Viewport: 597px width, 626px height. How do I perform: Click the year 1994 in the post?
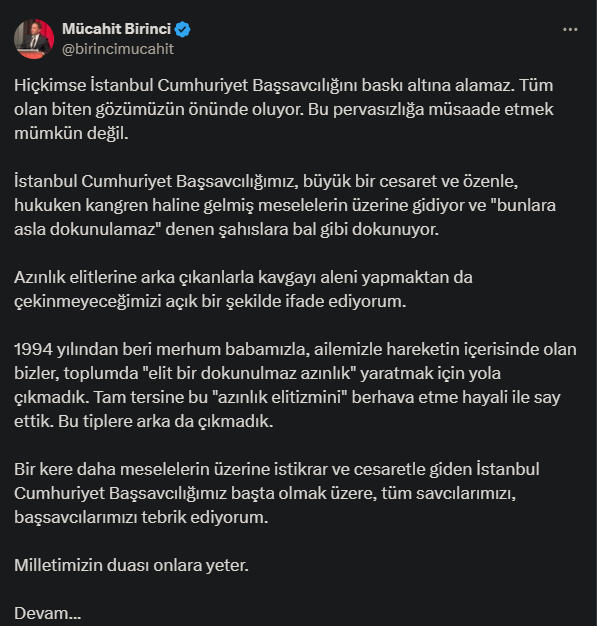point(33,349)
